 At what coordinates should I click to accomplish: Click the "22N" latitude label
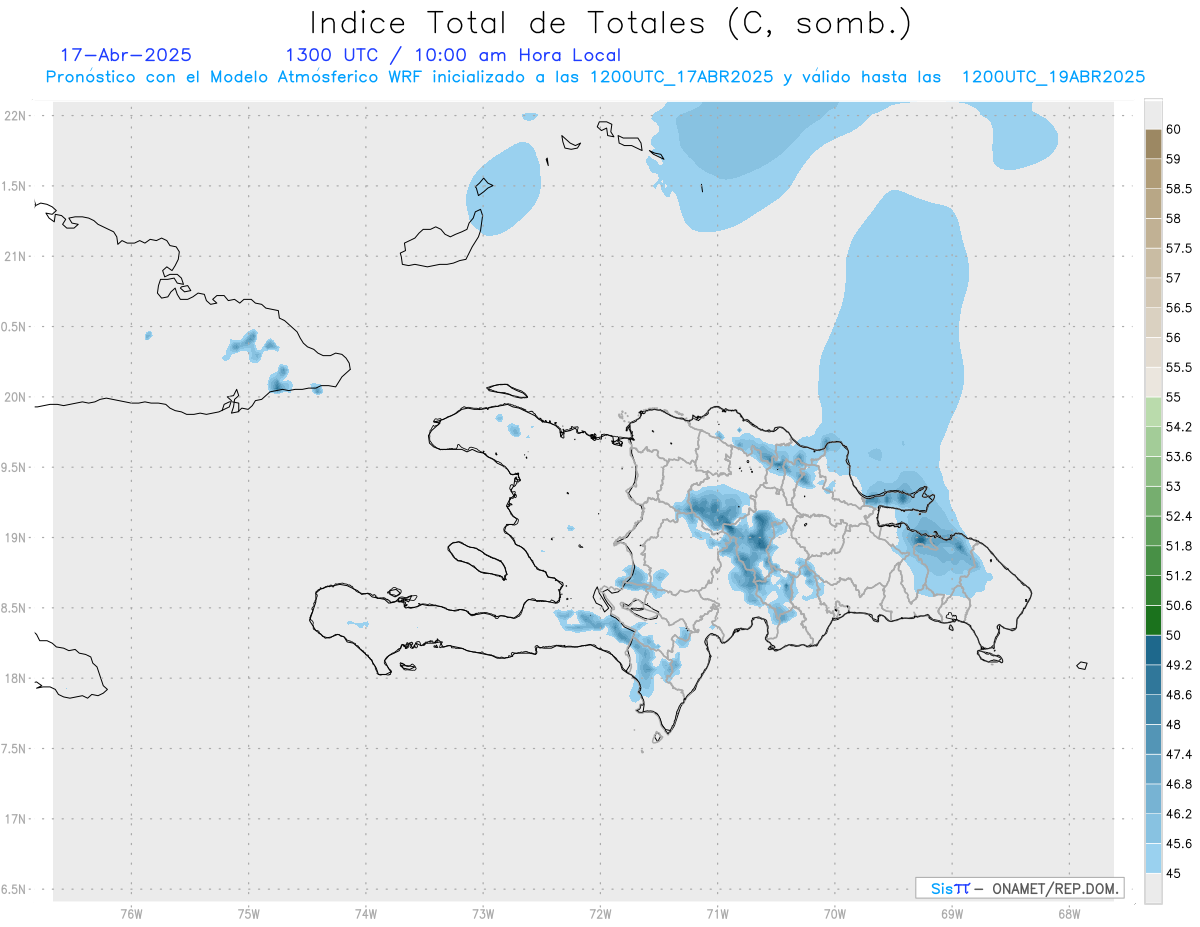[x=15, y=116]
